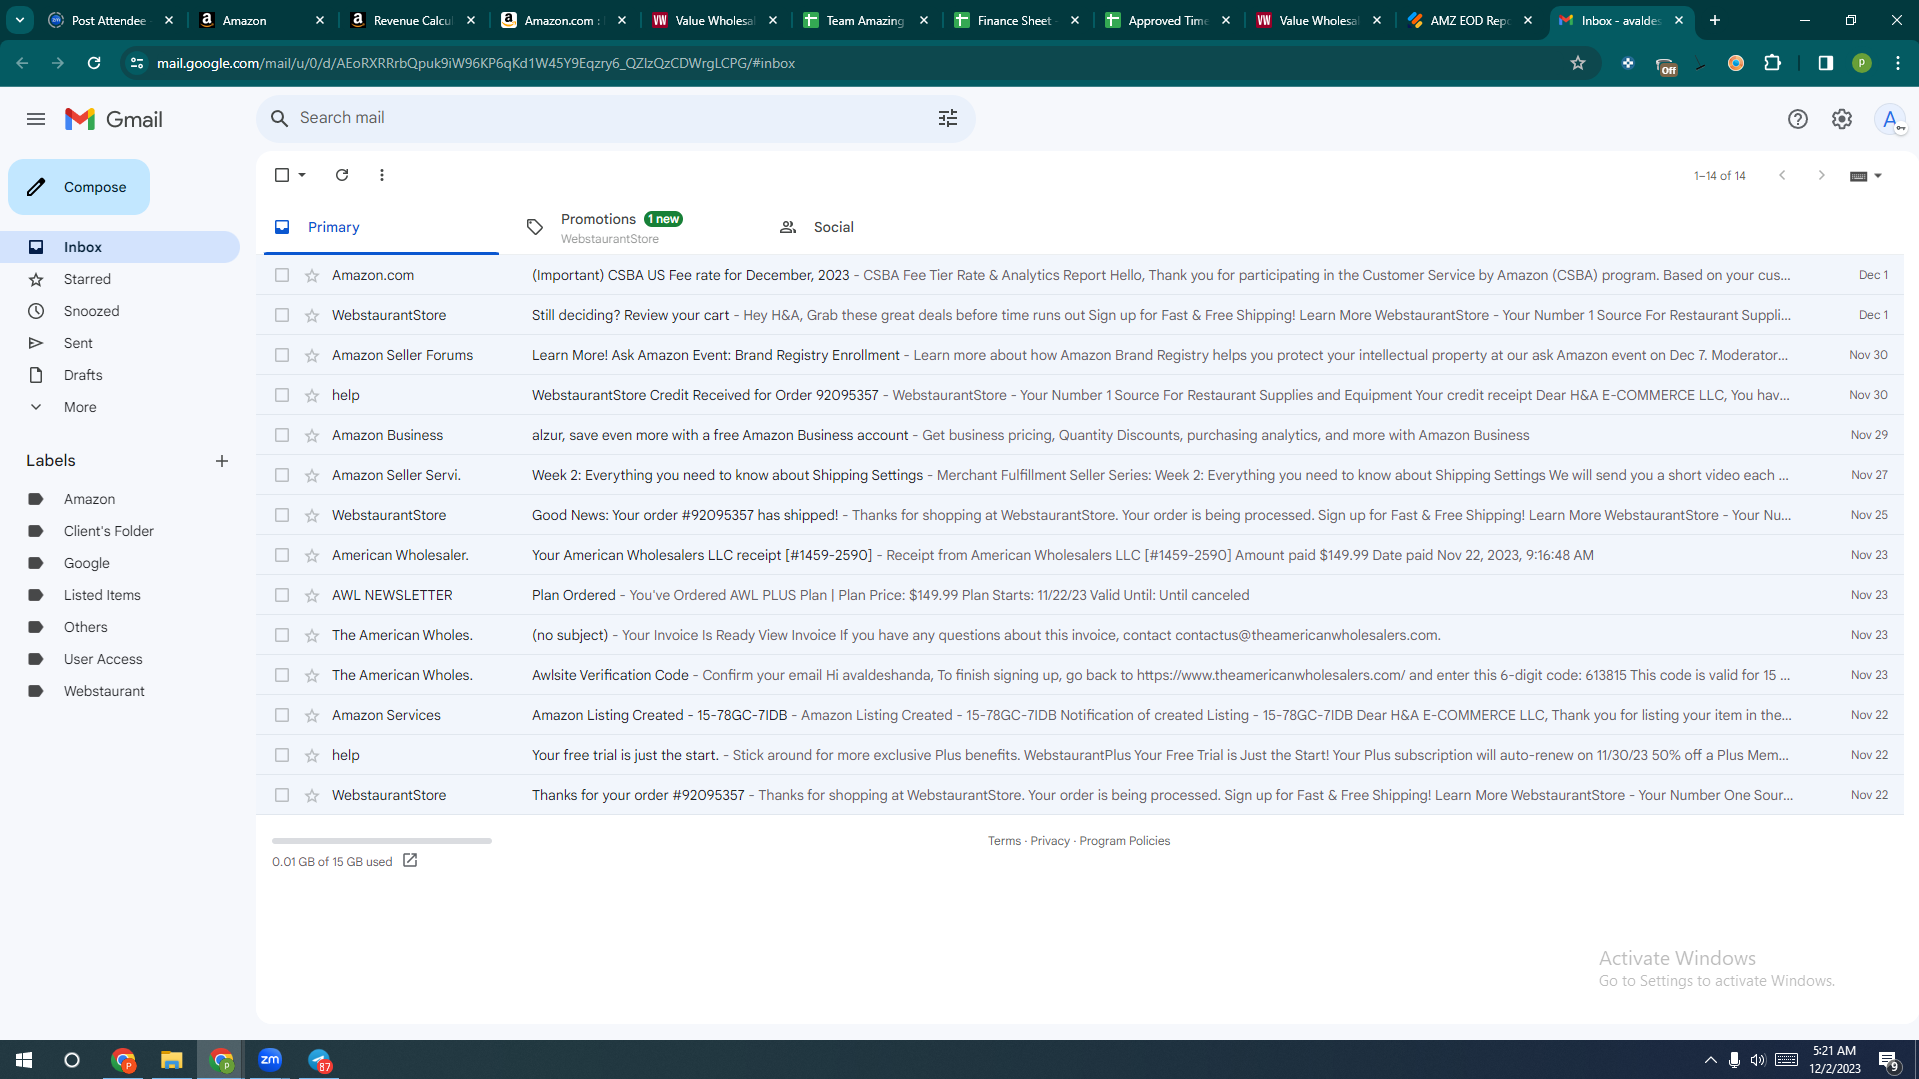Select the Amazon Services email checkbox
The height and width of the screenshot is (1079, 1919).
point(282,715)
